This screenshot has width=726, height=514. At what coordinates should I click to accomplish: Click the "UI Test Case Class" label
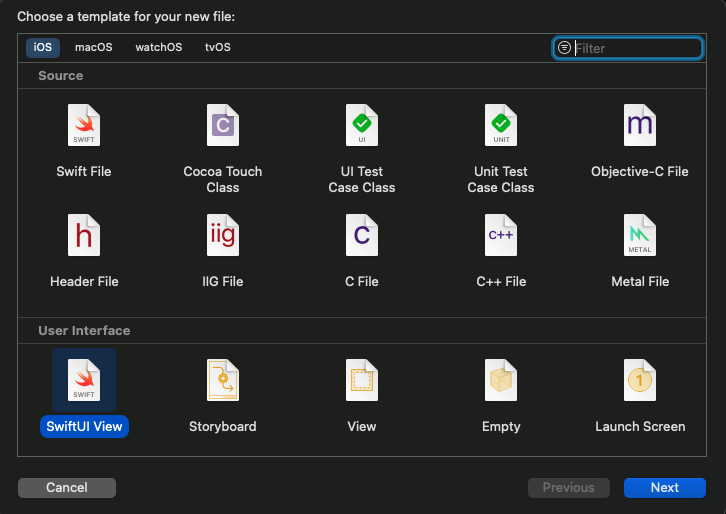(x=362, y=179)
